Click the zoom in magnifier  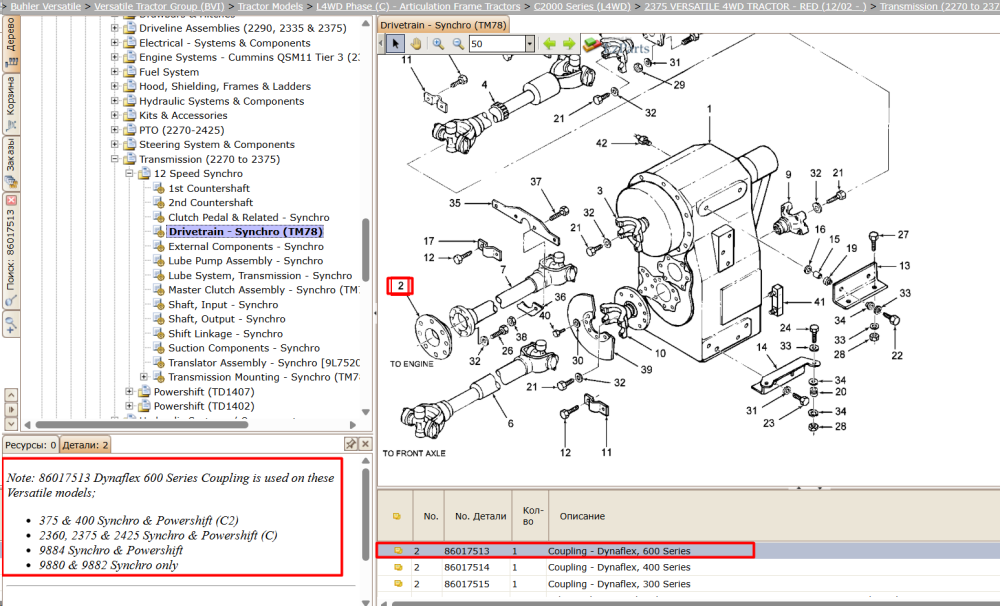[x=438, y=43]
